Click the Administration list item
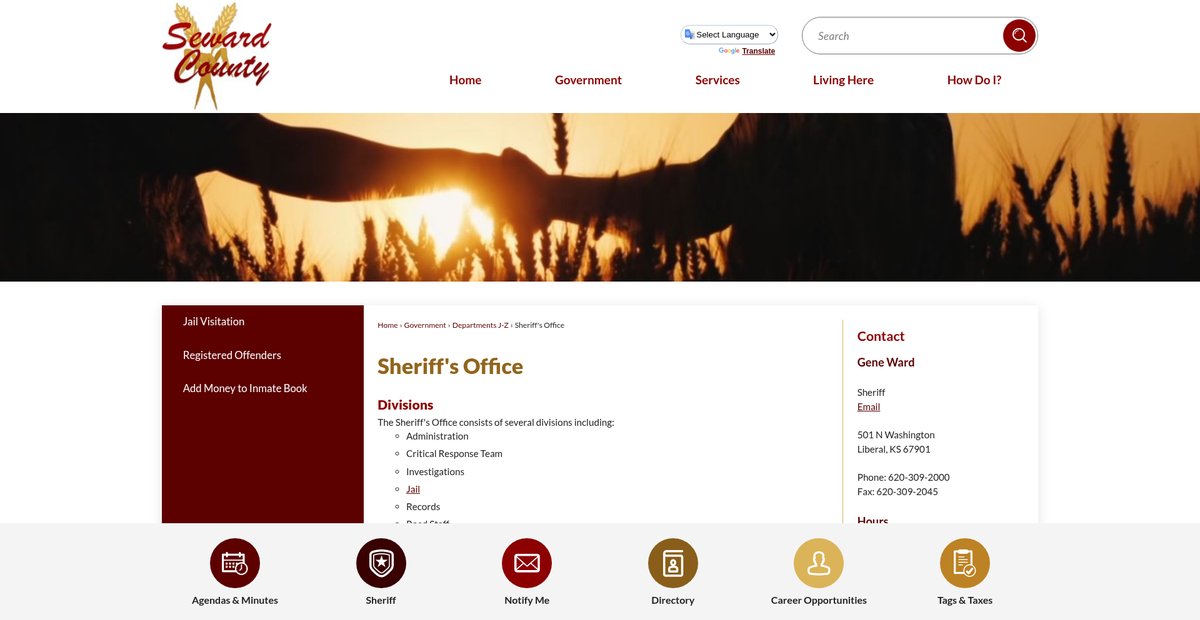 437,436
